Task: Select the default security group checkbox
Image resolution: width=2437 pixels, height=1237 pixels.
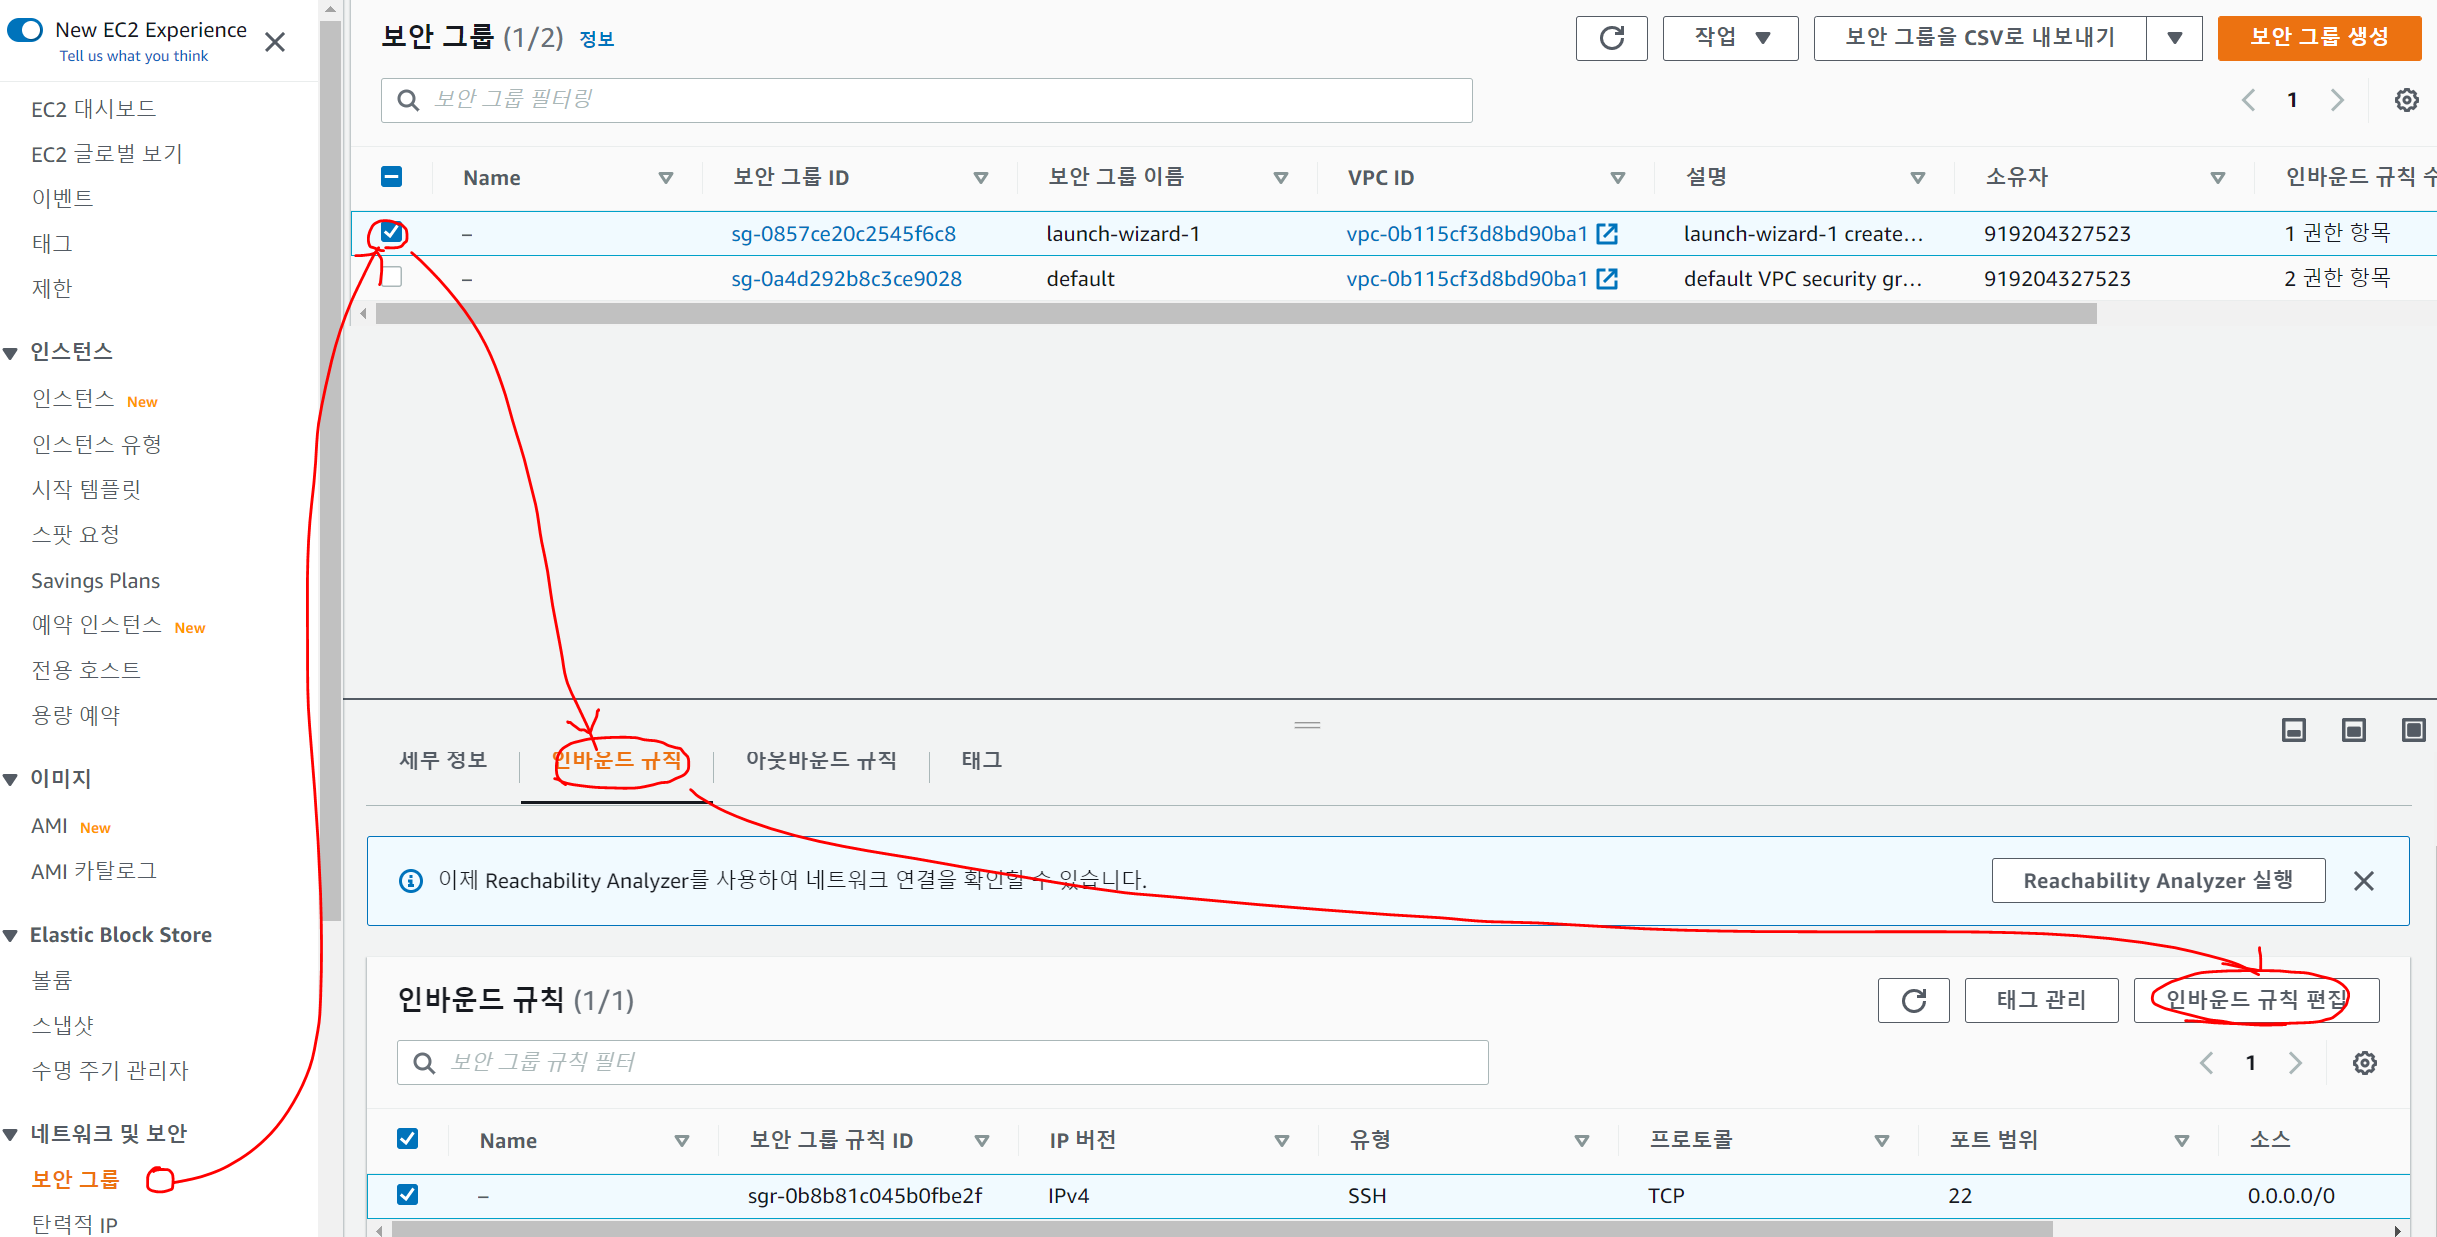Action: 392,277
